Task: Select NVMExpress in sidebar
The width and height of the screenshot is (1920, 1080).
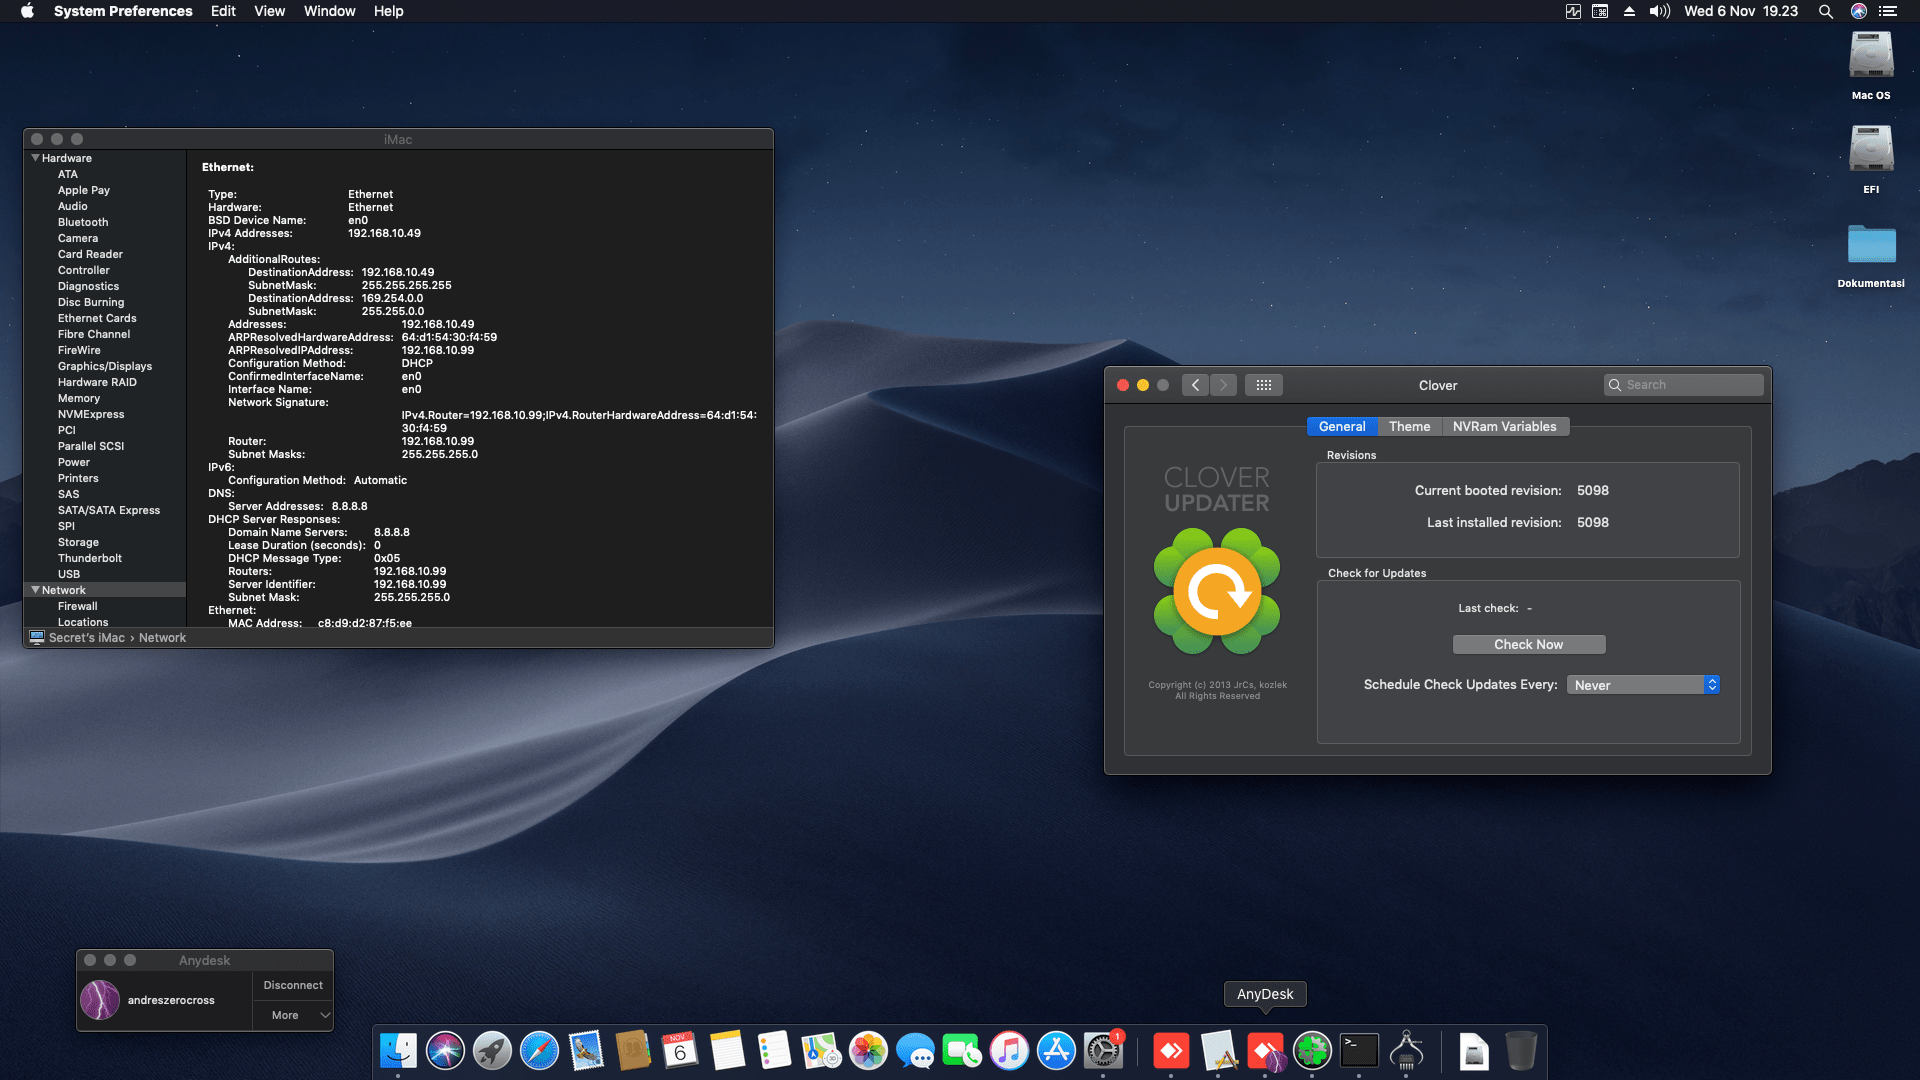Action: pos(91,414)
